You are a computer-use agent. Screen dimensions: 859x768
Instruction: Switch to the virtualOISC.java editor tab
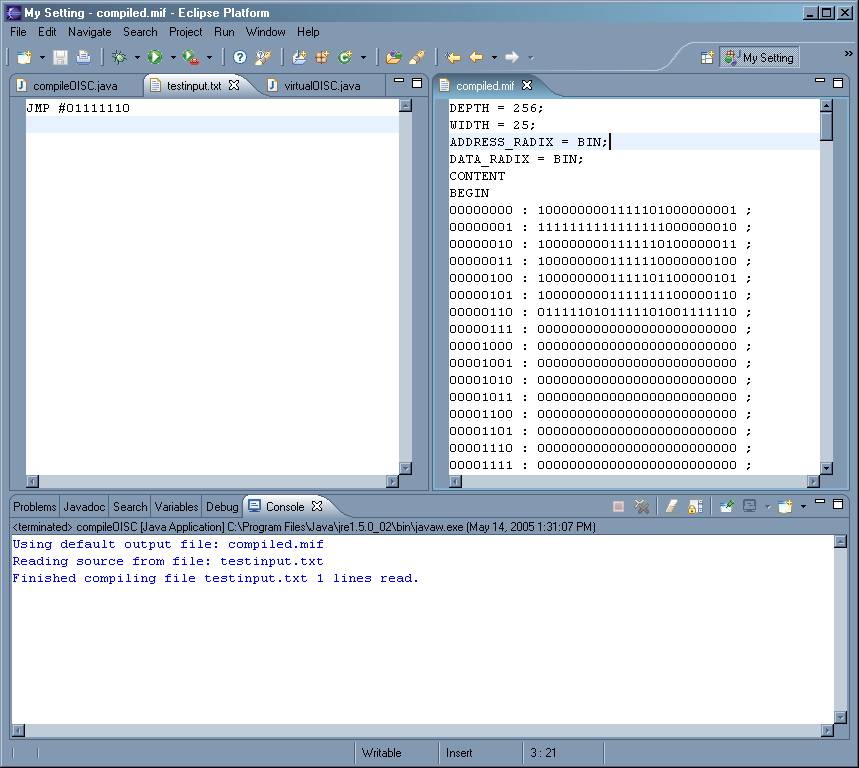pos(313,85)
